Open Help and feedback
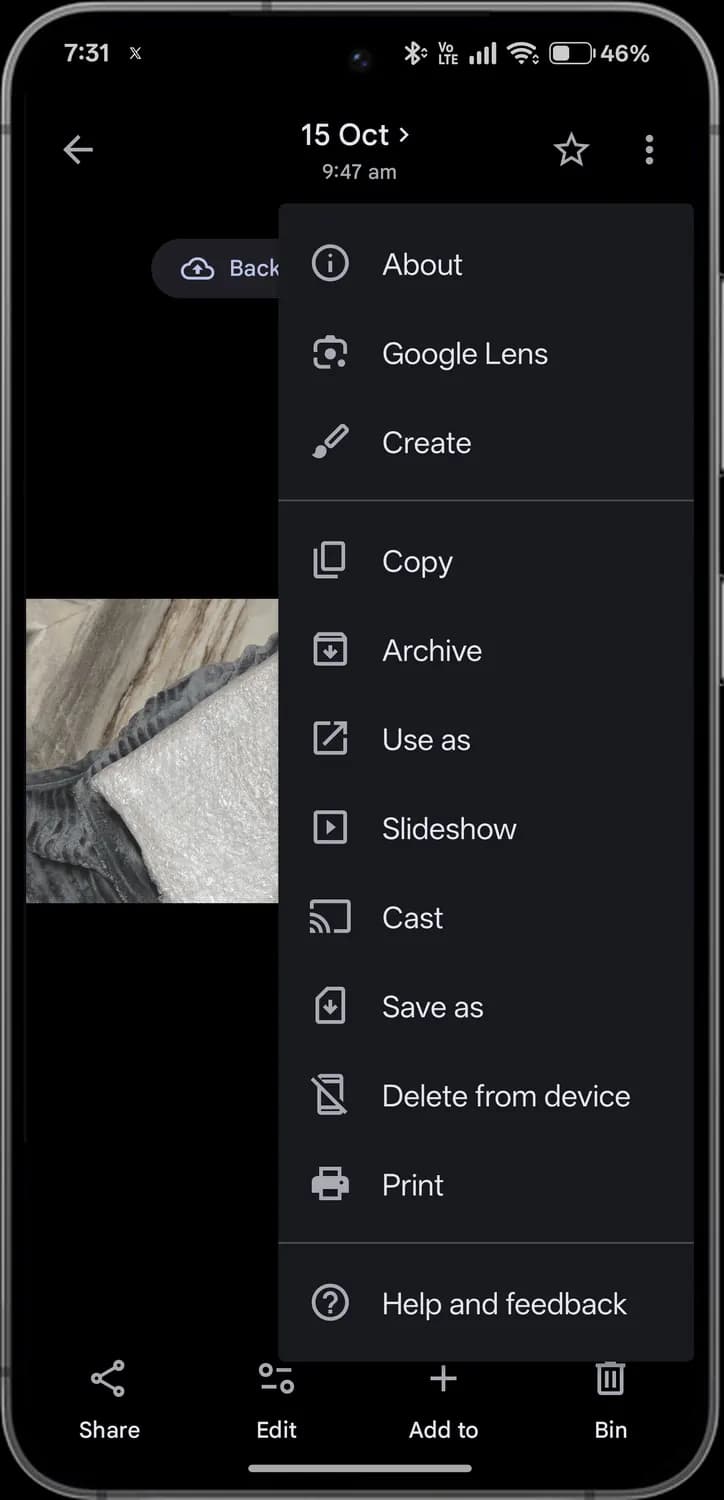Viewport: 724px width, 1500px height. tap(486, 1304)
